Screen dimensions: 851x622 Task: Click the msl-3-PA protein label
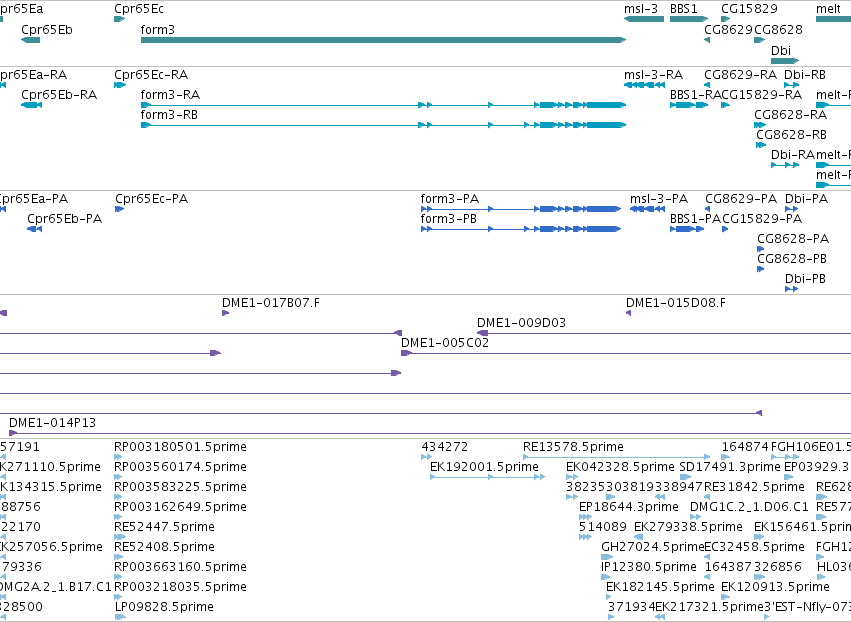[x=659, y=199]
